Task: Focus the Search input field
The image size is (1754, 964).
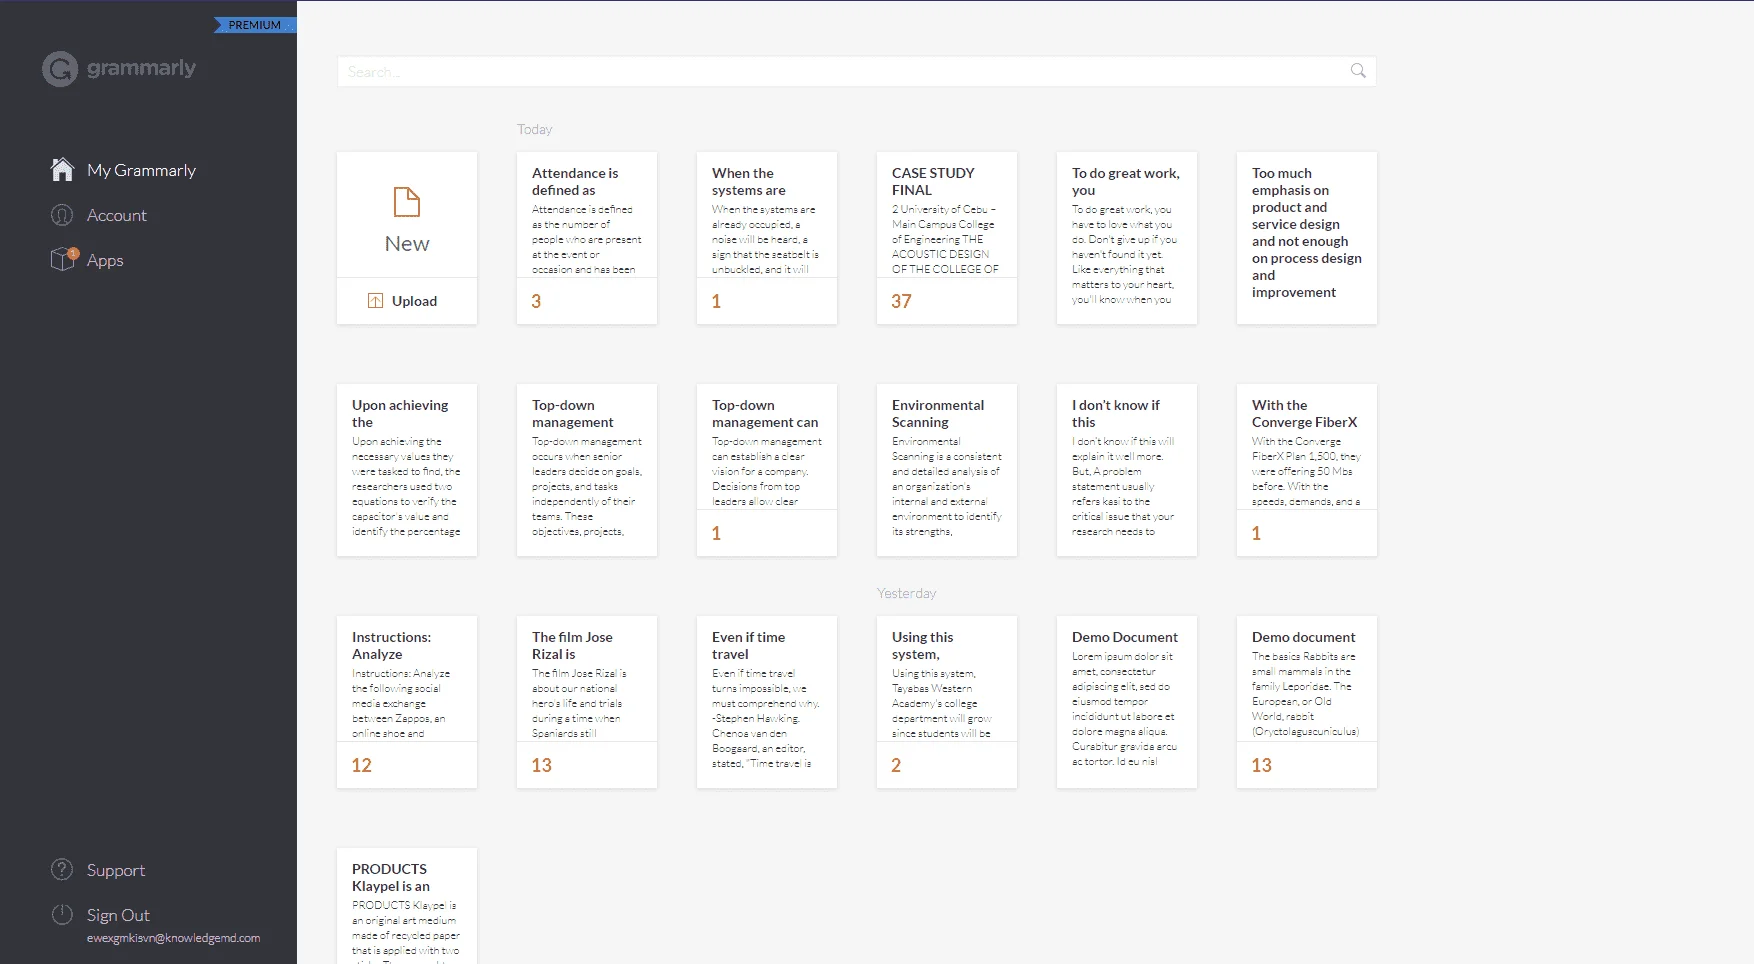Action: [x=857, y=71]
